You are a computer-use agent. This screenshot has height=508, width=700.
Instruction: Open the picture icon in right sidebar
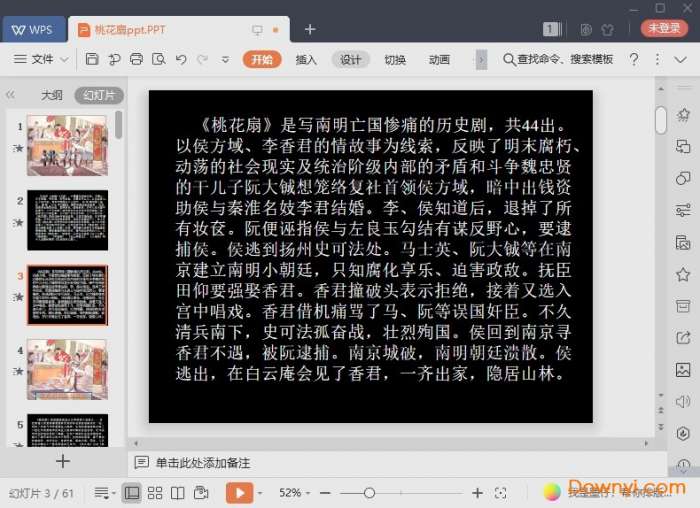683,370
